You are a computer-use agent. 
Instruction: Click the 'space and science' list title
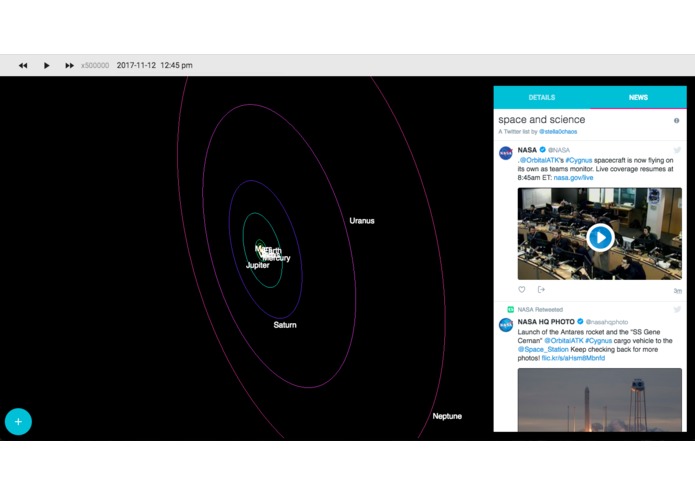pos(542,120)
